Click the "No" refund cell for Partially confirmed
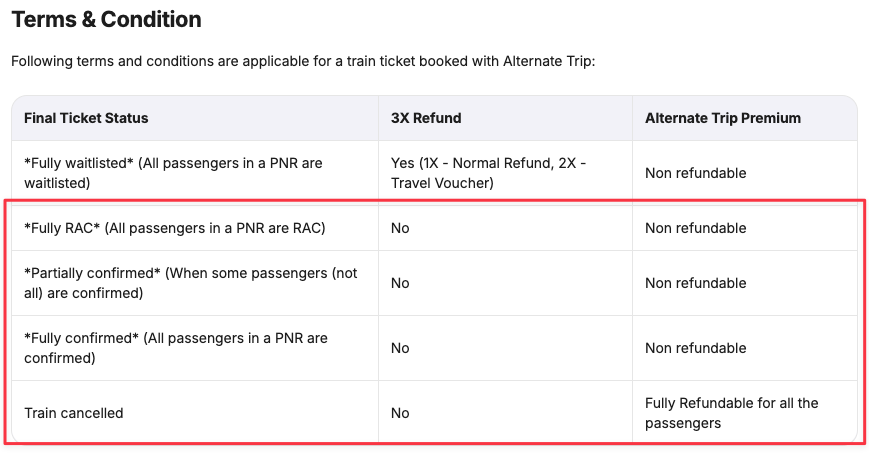Screen dimensions: 869x453 (401, 283)
